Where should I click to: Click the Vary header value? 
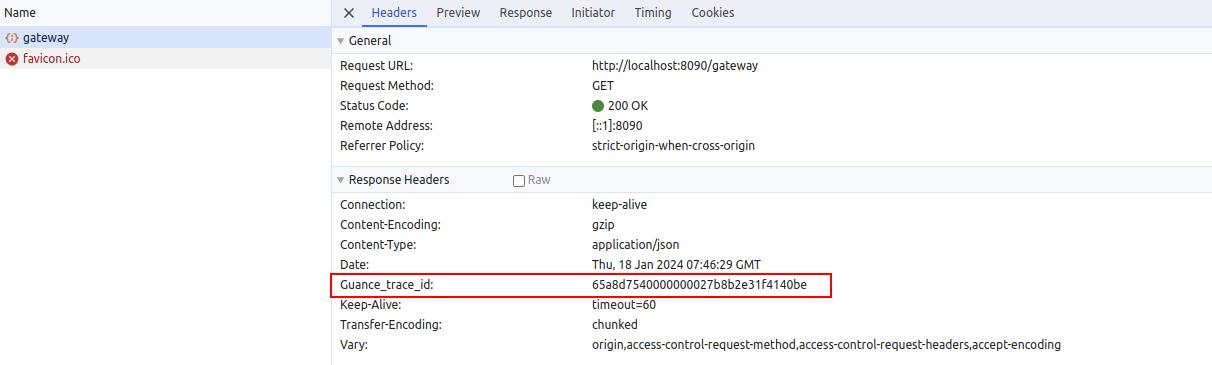[x=826, y=345]
